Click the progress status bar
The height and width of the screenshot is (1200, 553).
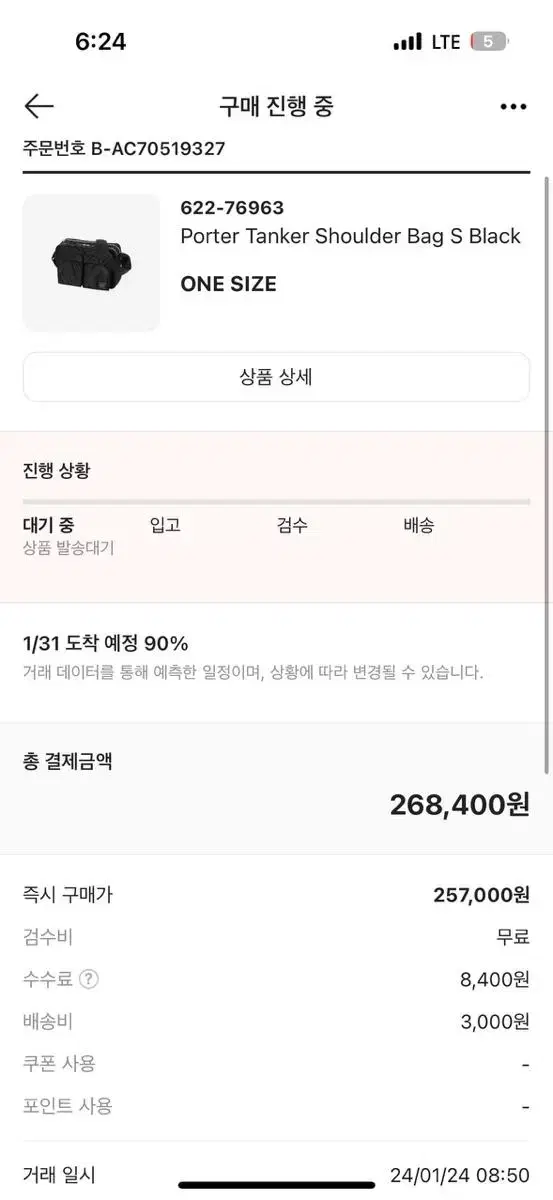click(276, 501)
